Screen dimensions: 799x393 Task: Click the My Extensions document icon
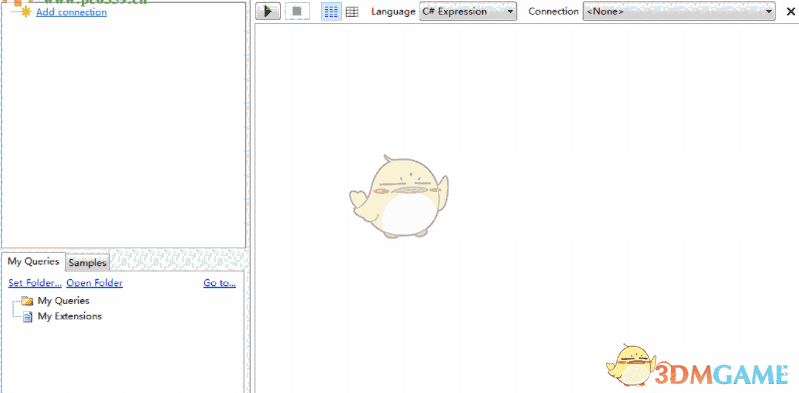tap(28, 317)
